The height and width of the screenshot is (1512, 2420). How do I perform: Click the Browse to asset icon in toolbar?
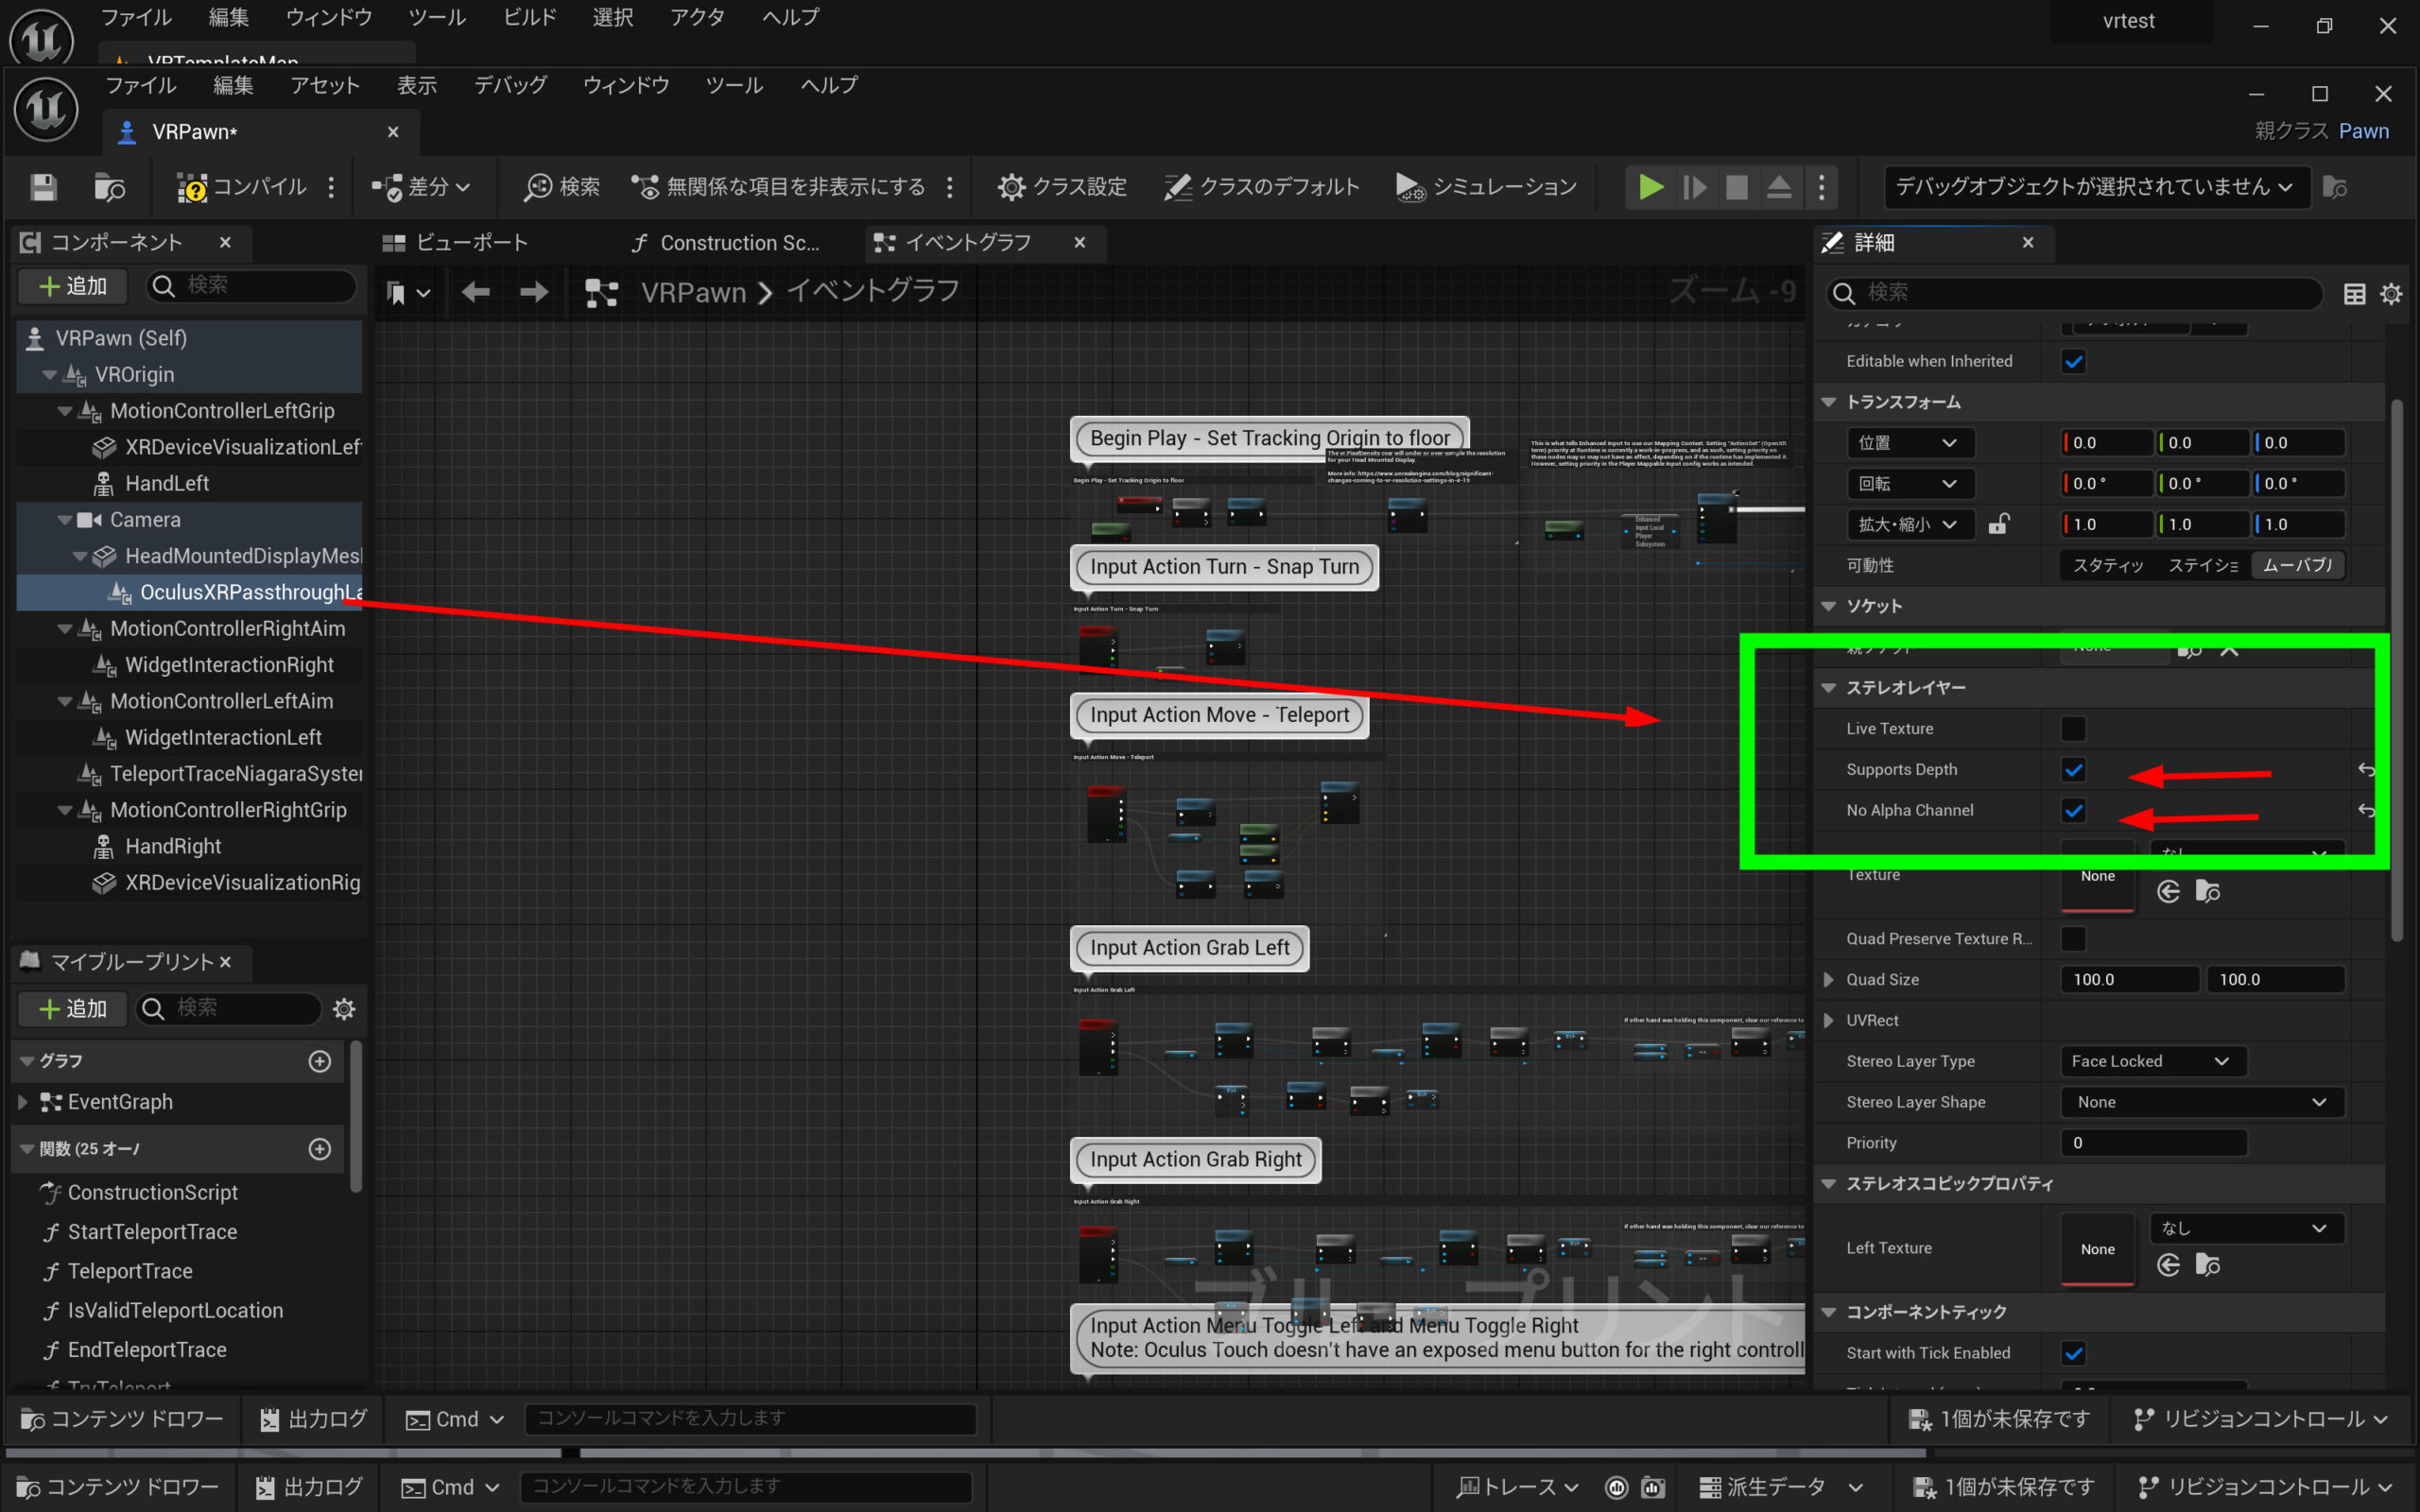click(109, 187)
